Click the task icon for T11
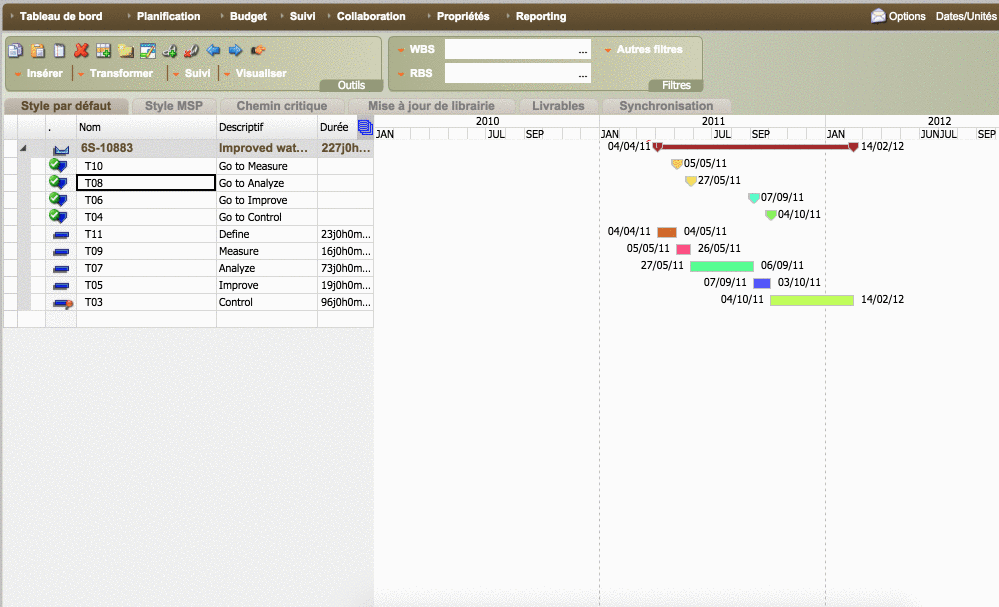 (x=61, y=234)
